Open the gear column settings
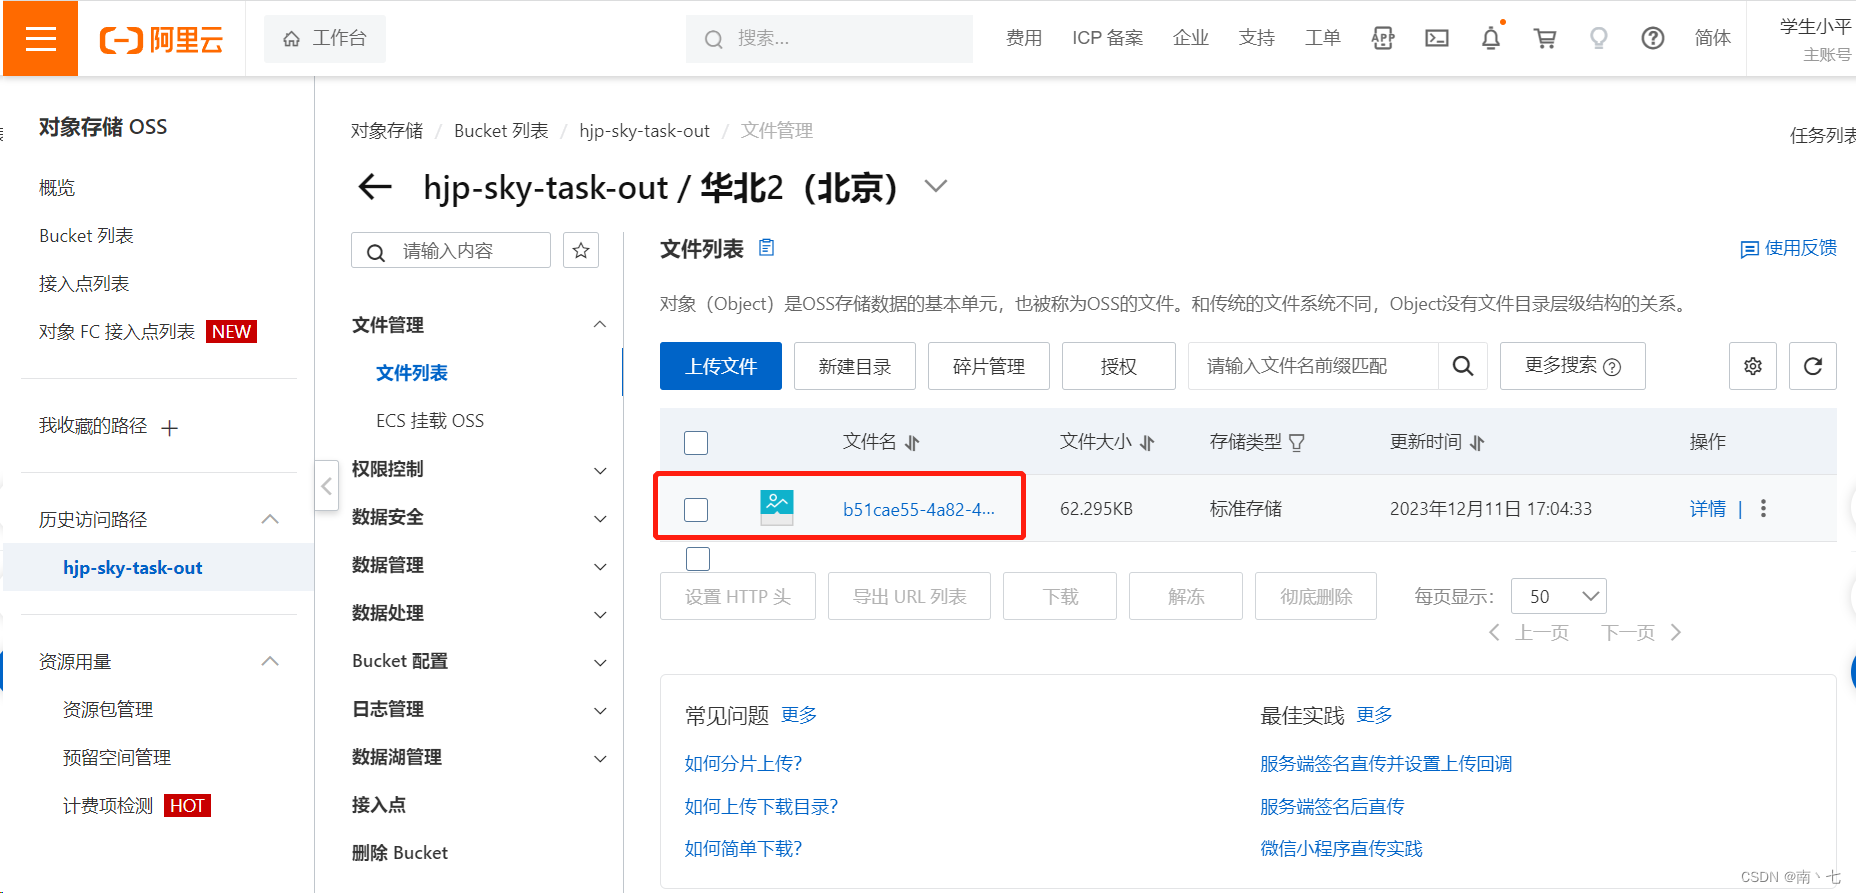Screen dimensions: 1856x893 click(x=1753, y=366)
